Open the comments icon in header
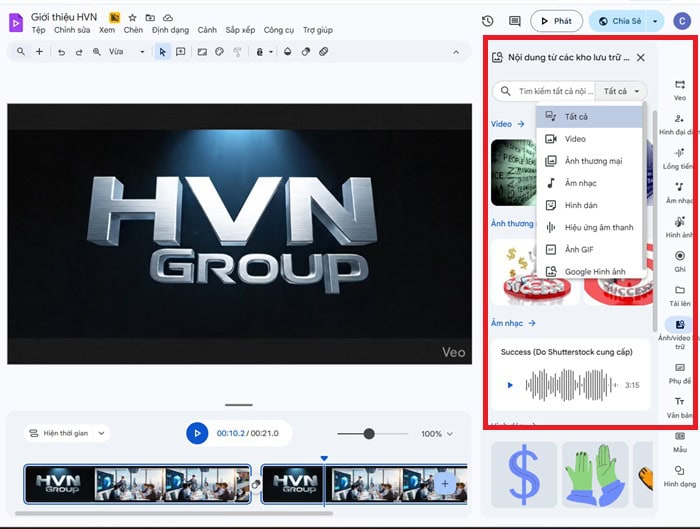Screen dimensions: 700x529 click(x=514, y=20)
